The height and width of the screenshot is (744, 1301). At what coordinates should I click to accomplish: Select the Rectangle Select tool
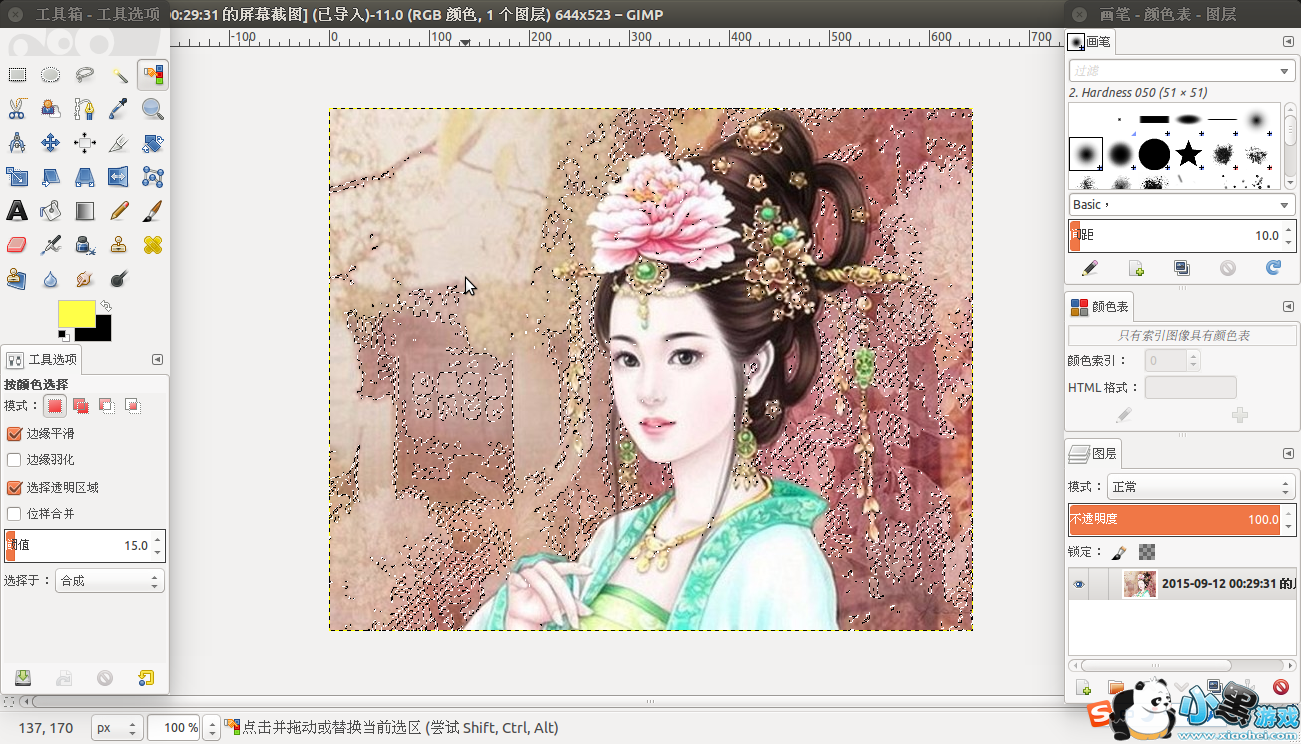[x=17, y=75]
